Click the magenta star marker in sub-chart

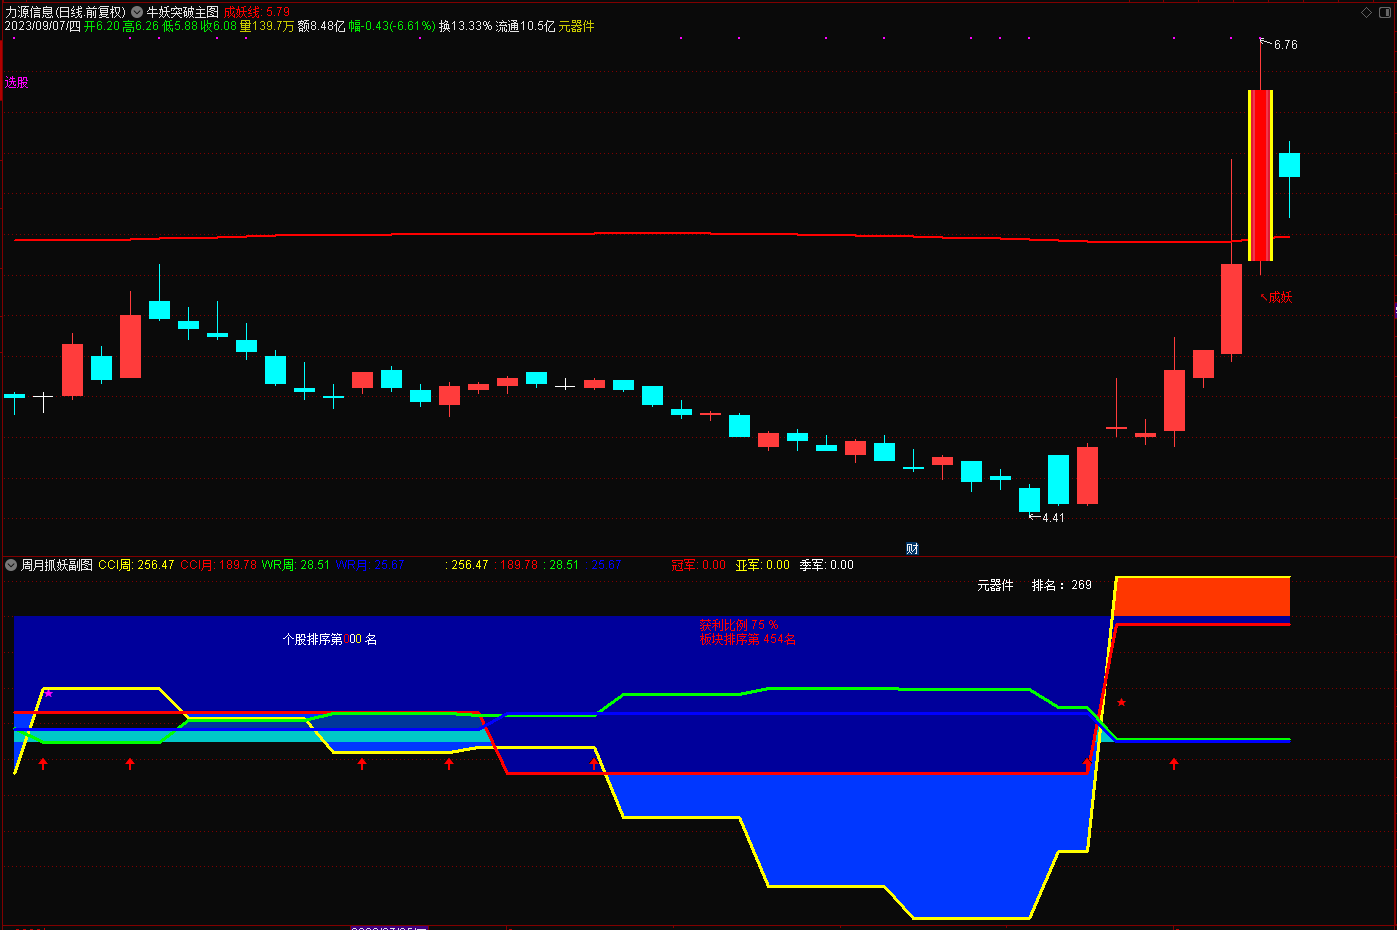(x=48, y=693)
